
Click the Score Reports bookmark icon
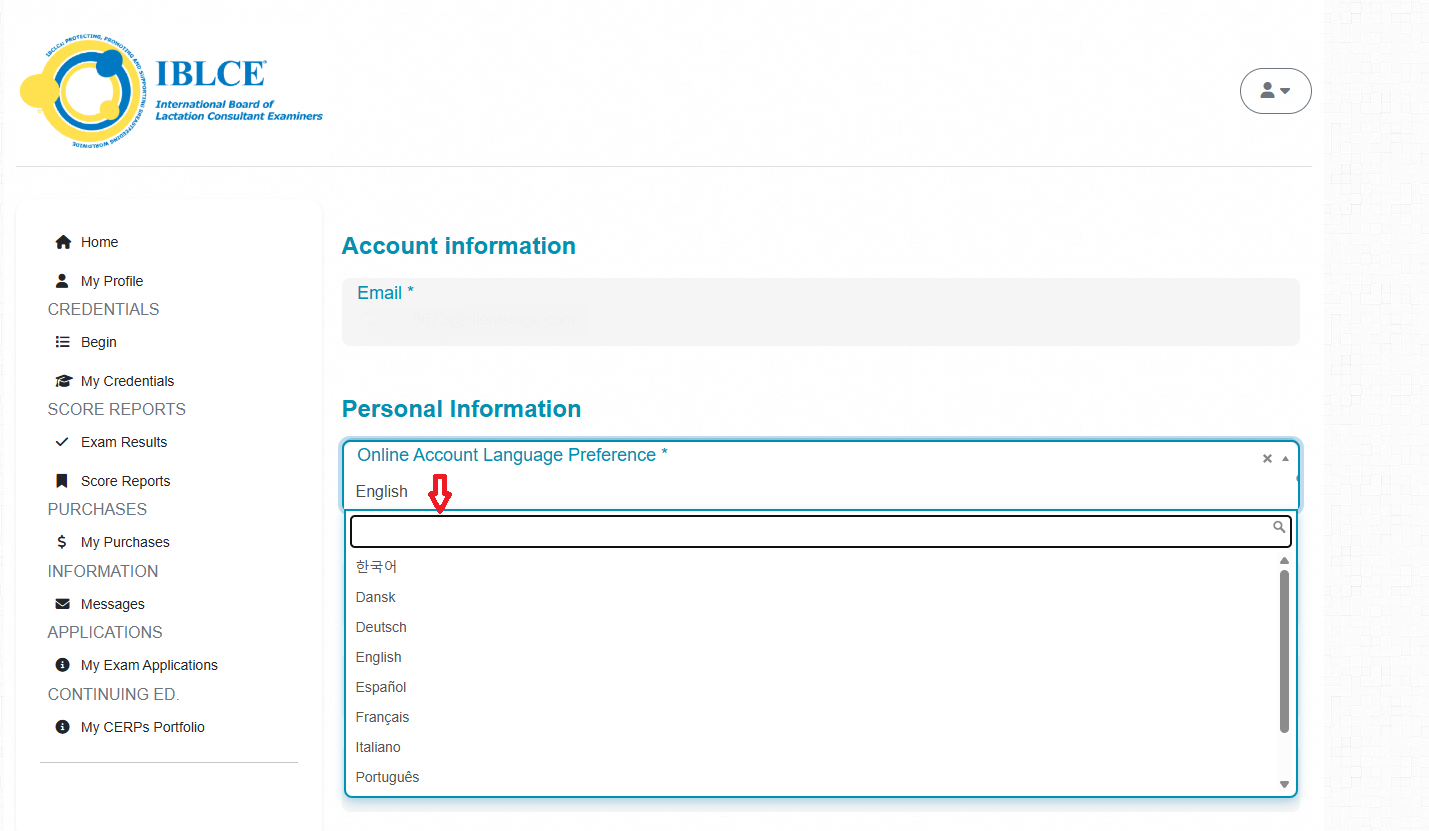63,481
